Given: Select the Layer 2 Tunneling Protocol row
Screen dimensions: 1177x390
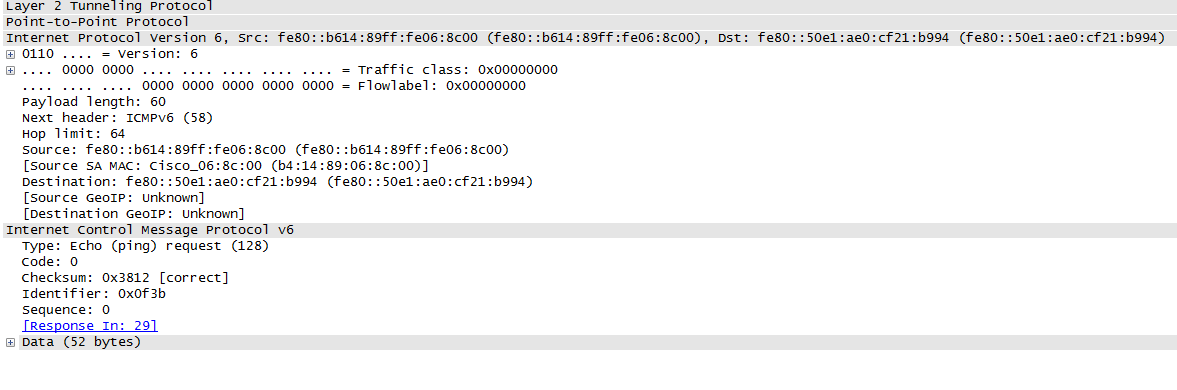Looking at the screenshot, I should click(x=588, y=6).
